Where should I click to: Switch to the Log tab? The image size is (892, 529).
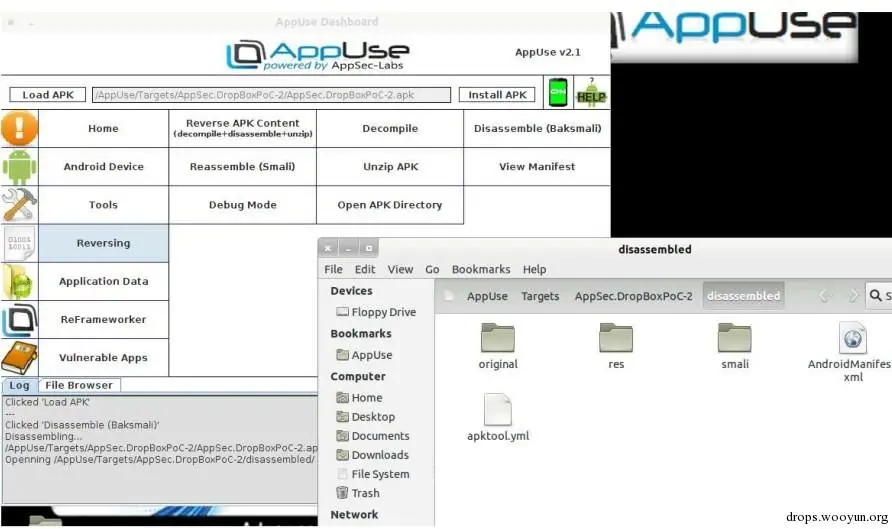19,385
